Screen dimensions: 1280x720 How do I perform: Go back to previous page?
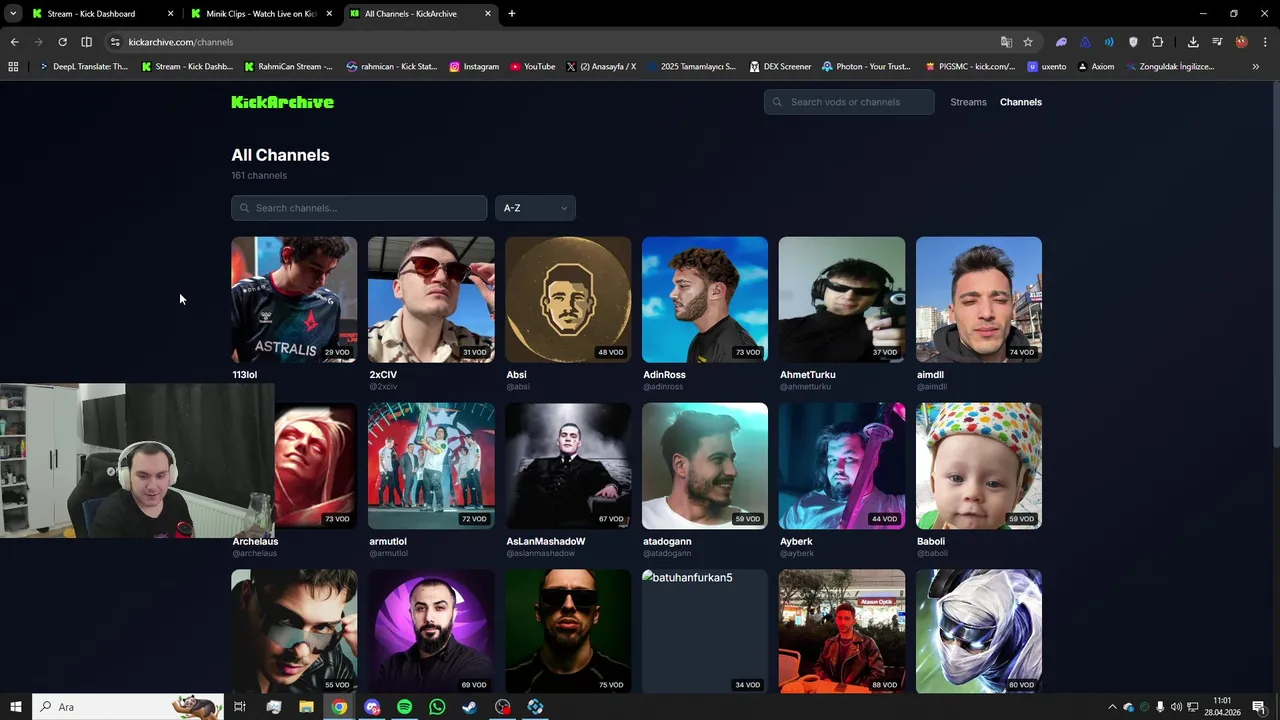click(x=14, y=42)
